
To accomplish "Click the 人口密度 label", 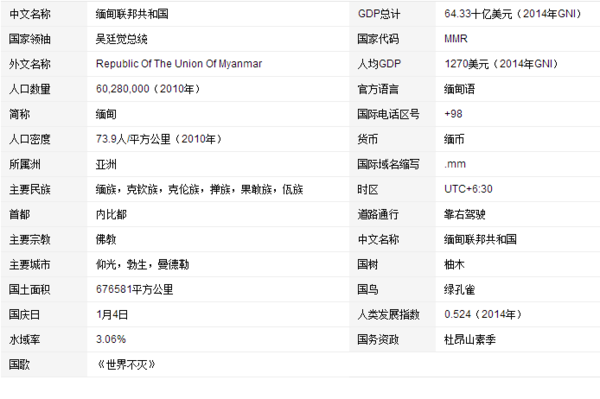I will coord(30,139).
